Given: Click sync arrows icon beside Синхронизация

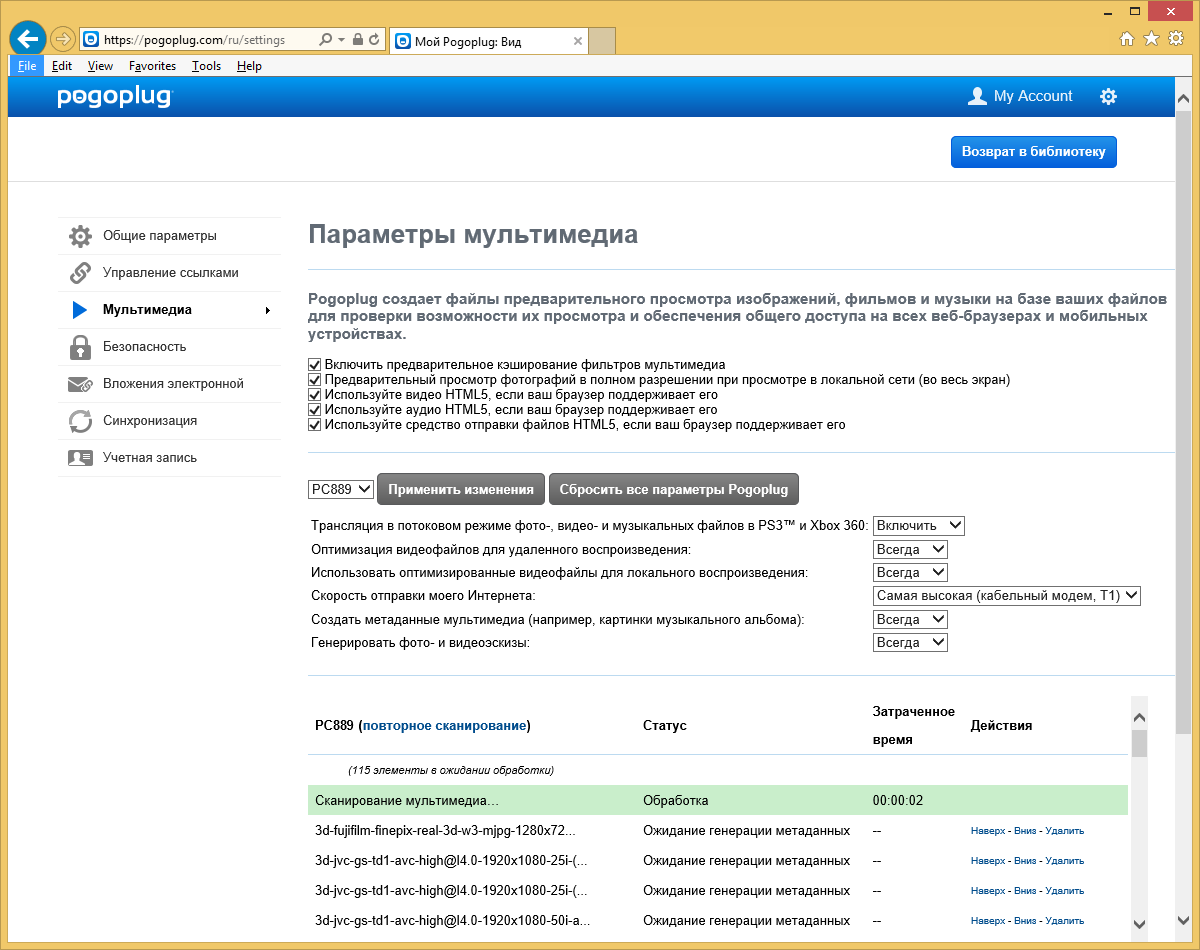Looking at the screenshot, I should [80, 421].
